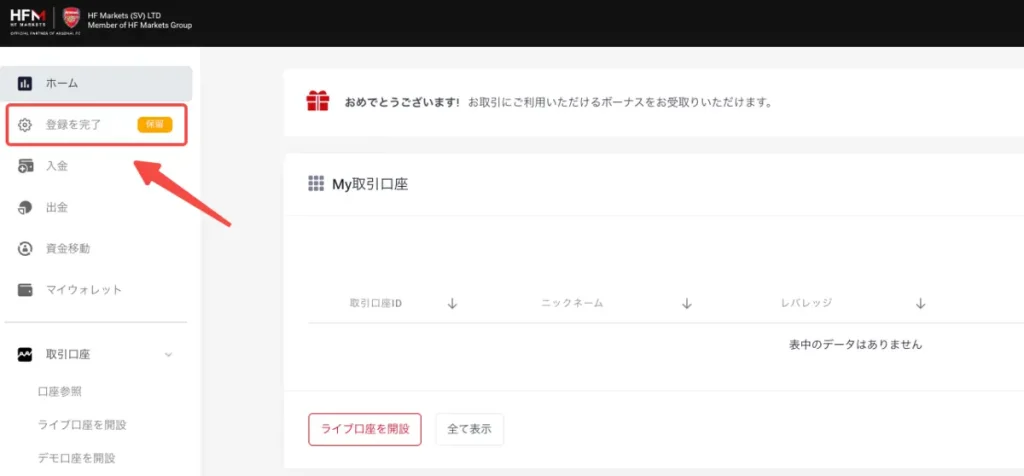Click the マイウォレット wallet icon

tap(25, 290)
